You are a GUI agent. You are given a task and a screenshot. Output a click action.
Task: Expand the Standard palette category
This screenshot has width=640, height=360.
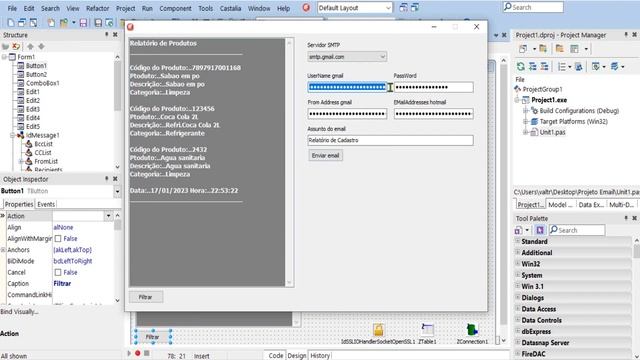[x=518, y=241]
